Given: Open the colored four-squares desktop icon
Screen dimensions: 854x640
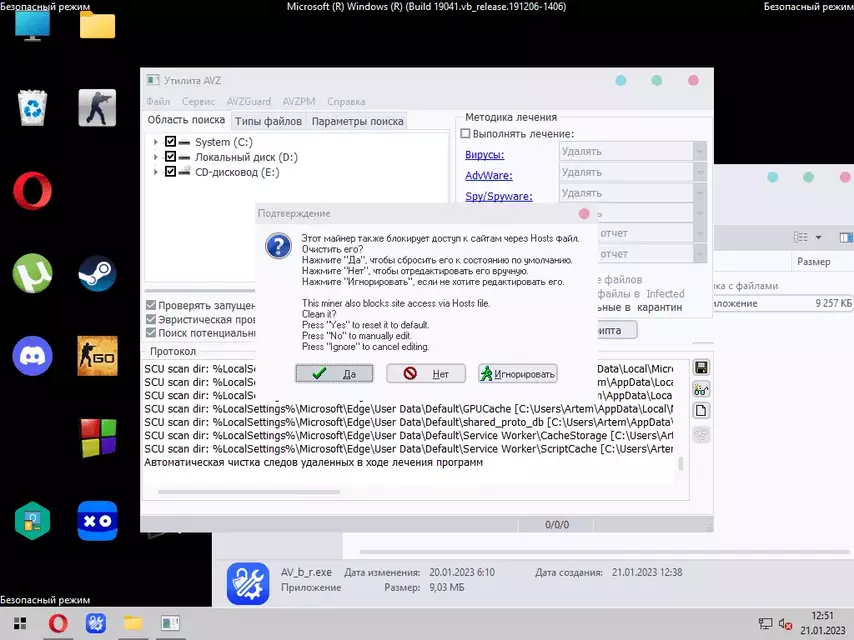Looking at the screenshot, I should click(99, 438).
